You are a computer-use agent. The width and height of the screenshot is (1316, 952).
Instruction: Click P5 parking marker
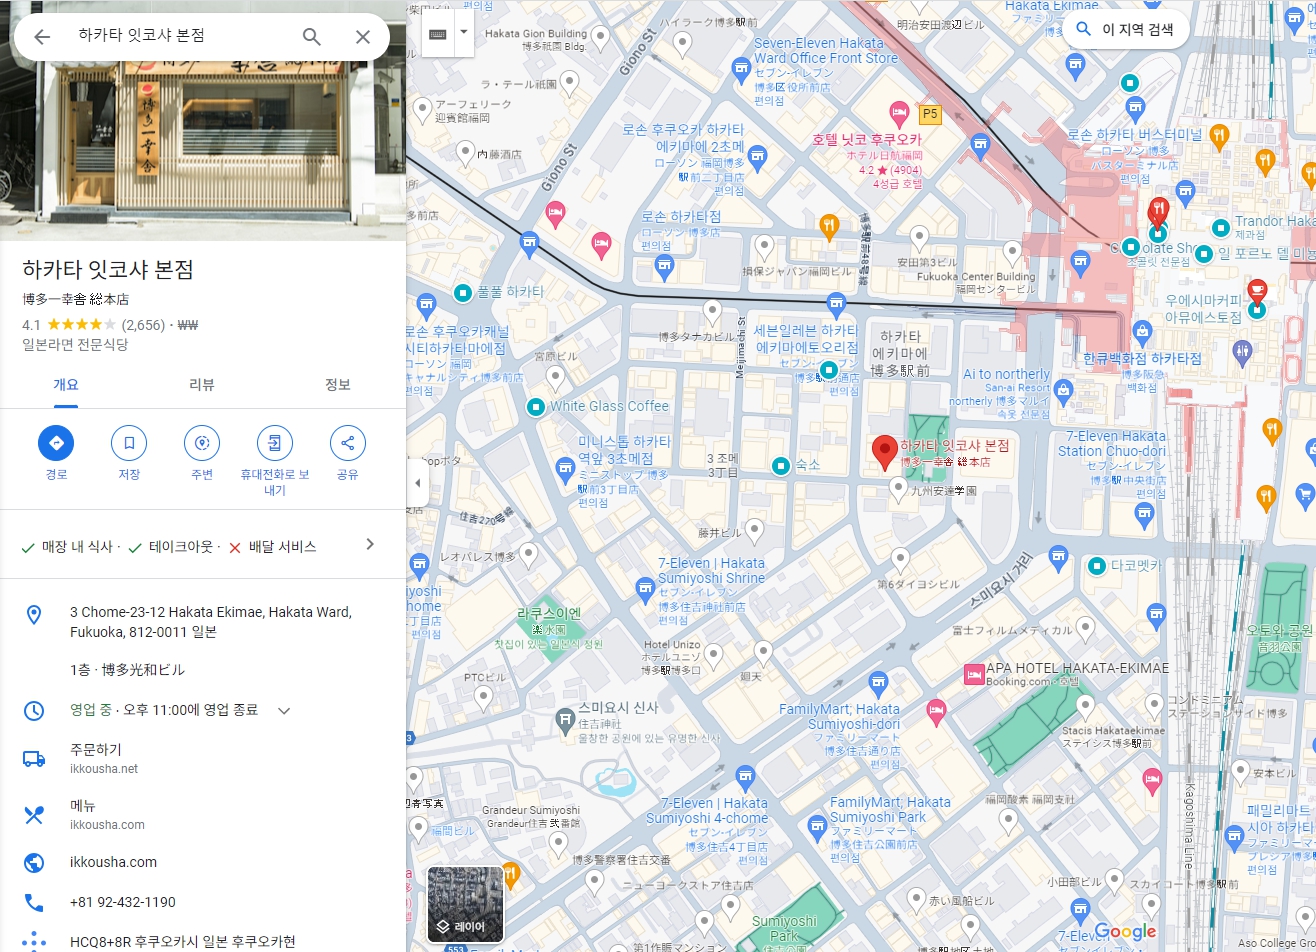(x=931, y=113)
